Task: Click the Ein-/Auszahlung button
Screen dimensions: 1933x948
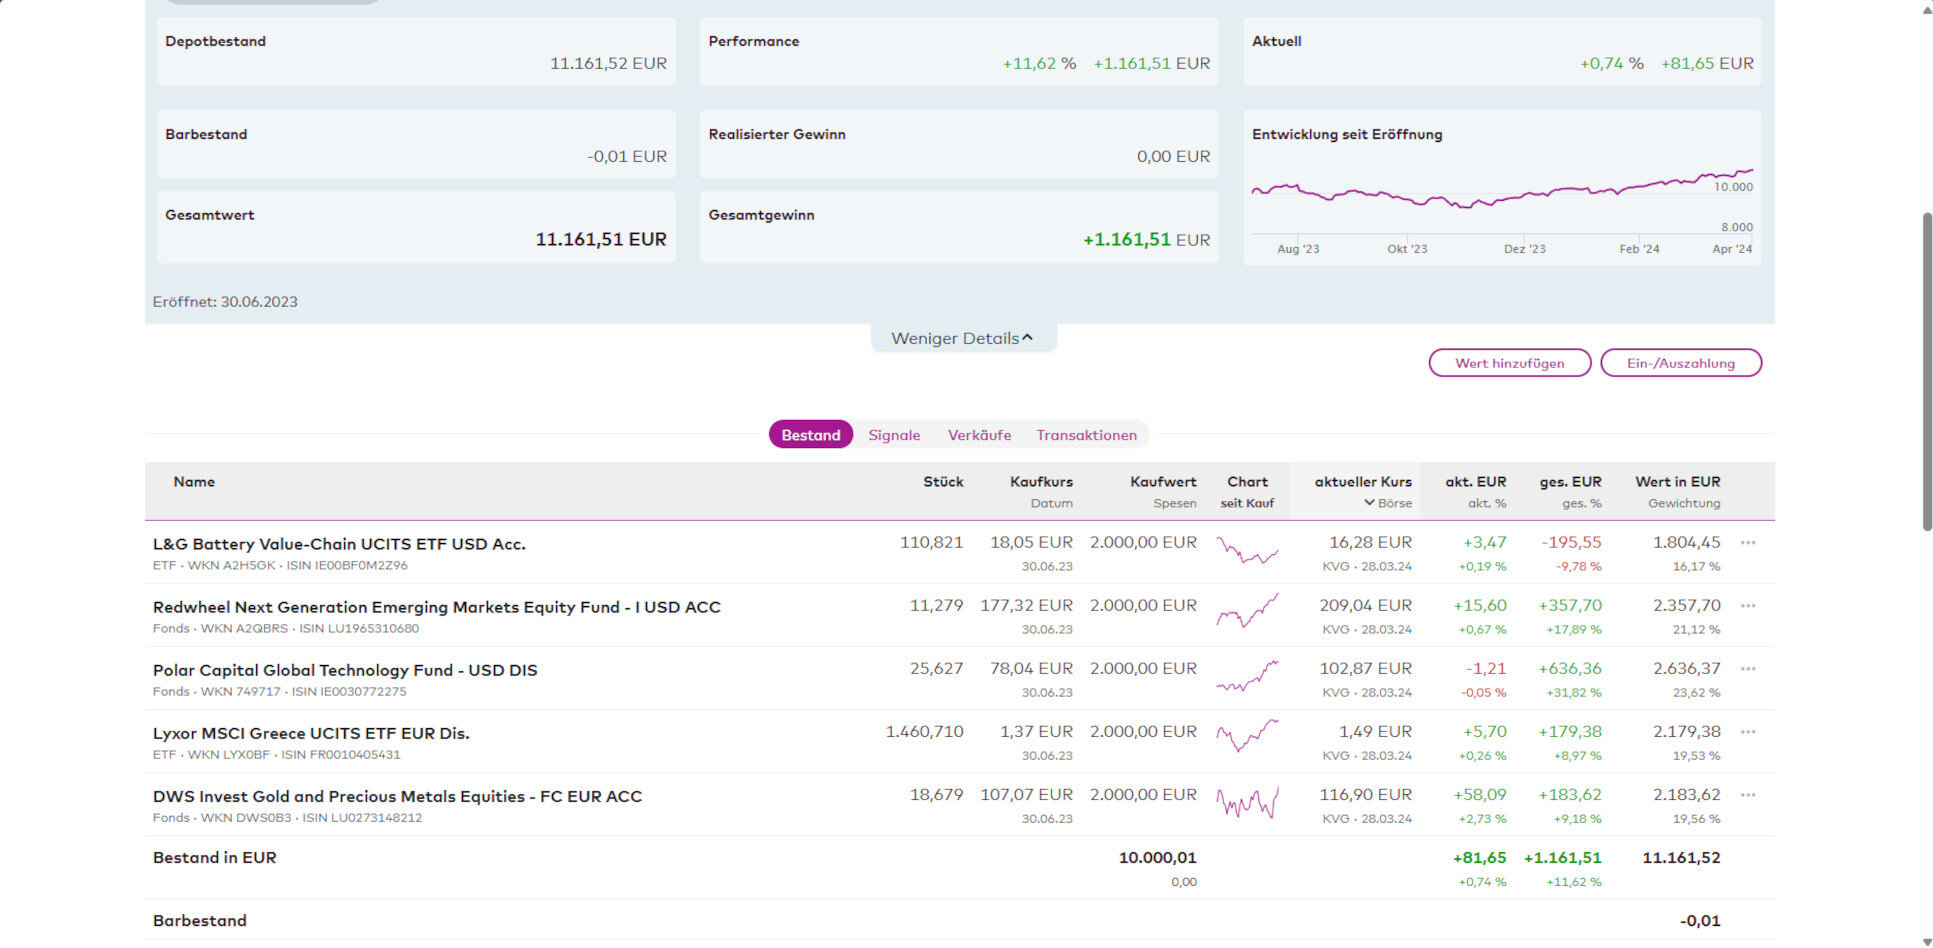Action: (x=1680, y=363)
